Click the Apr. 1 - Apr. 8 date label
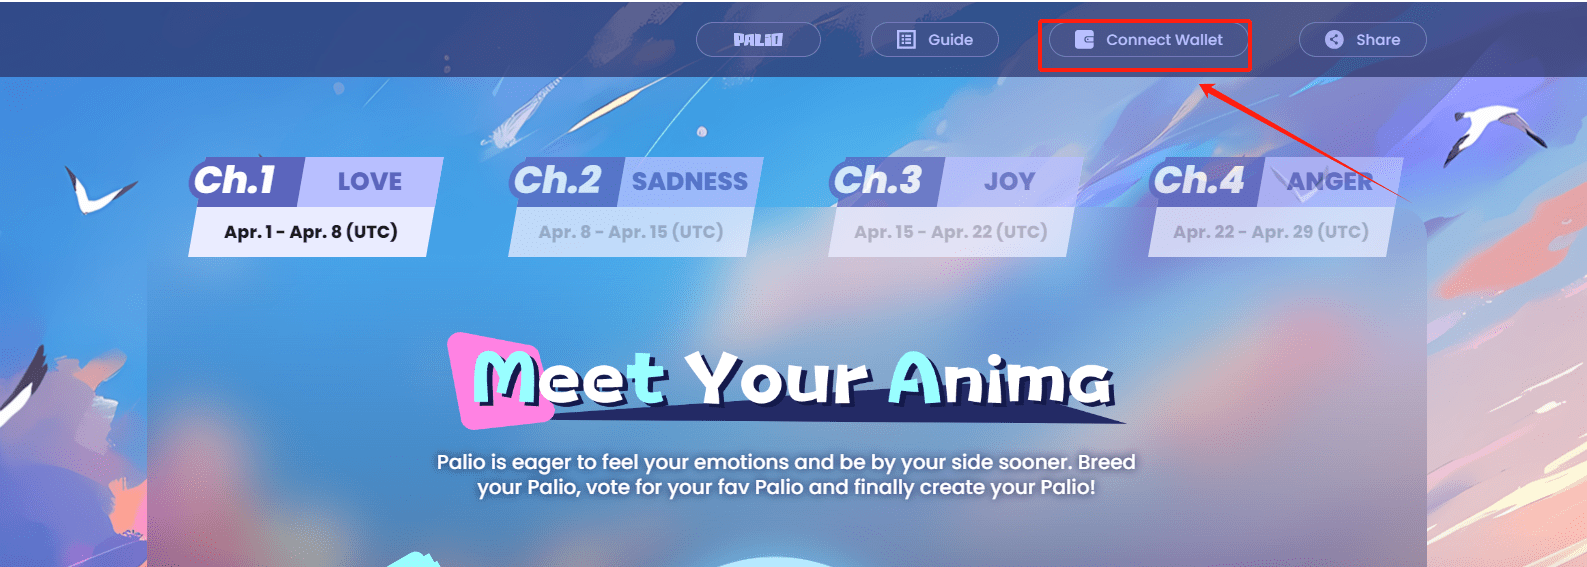The image size is (1587, 567). pyautogui.click(x=311, y=232)
